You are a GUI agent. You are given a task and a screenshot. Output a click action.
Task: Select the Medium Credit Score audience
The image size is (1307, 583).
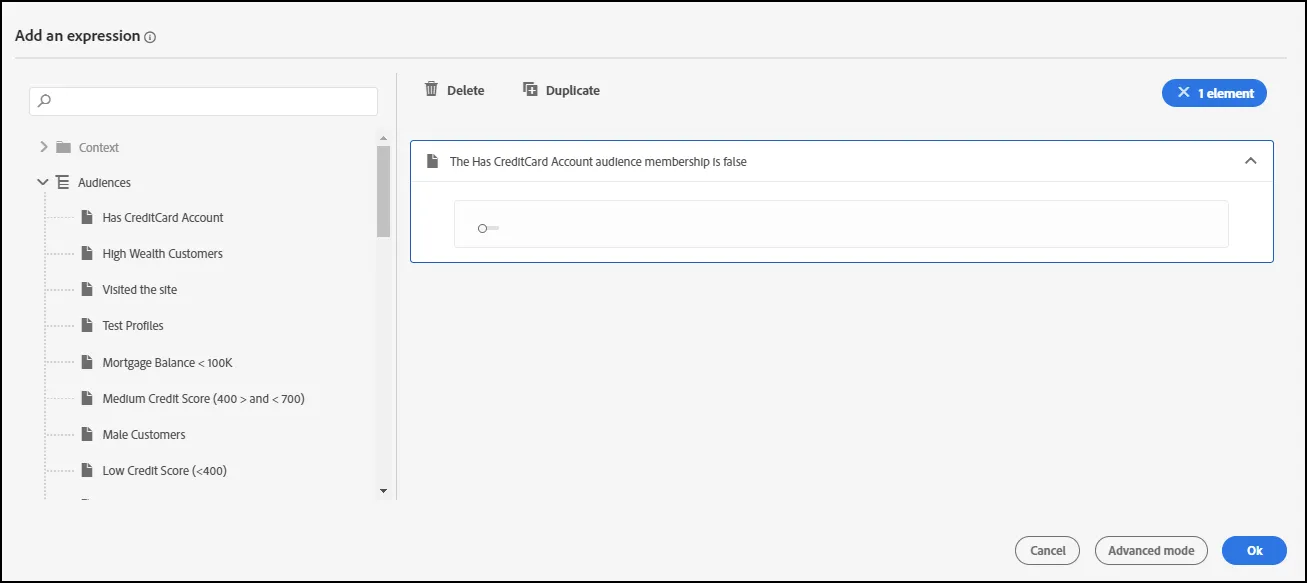(x=204, y=398)
